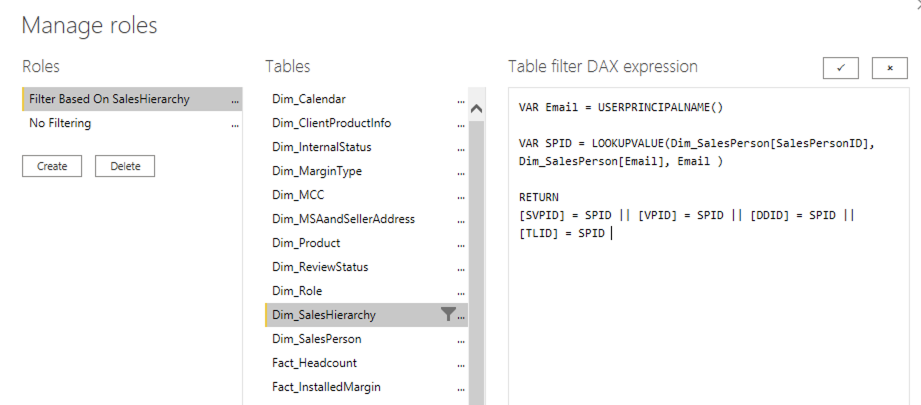Select Fact_Headcount table

pos(367,363)
